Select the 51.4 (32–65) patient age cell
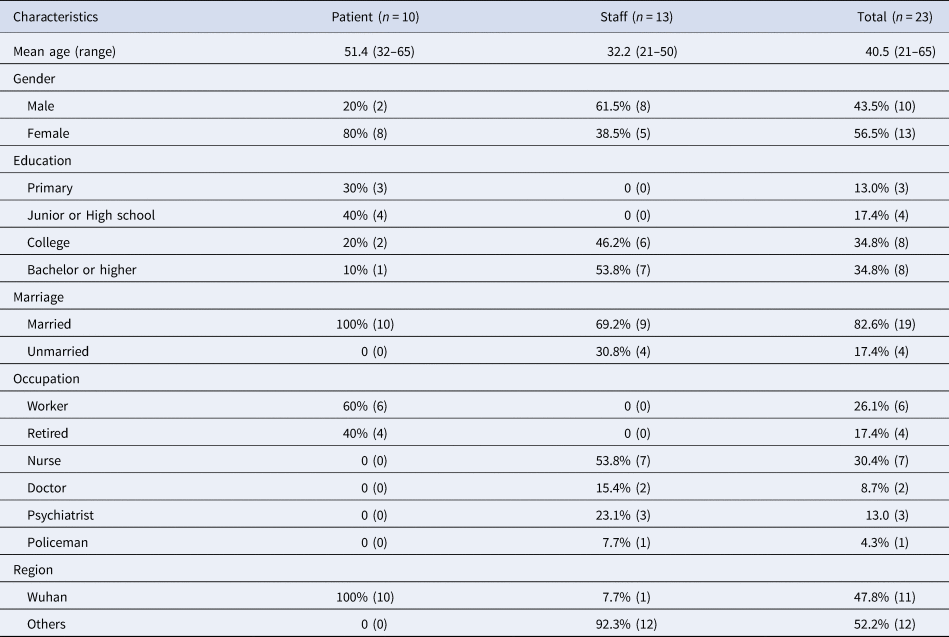 [x=378, y=51]
